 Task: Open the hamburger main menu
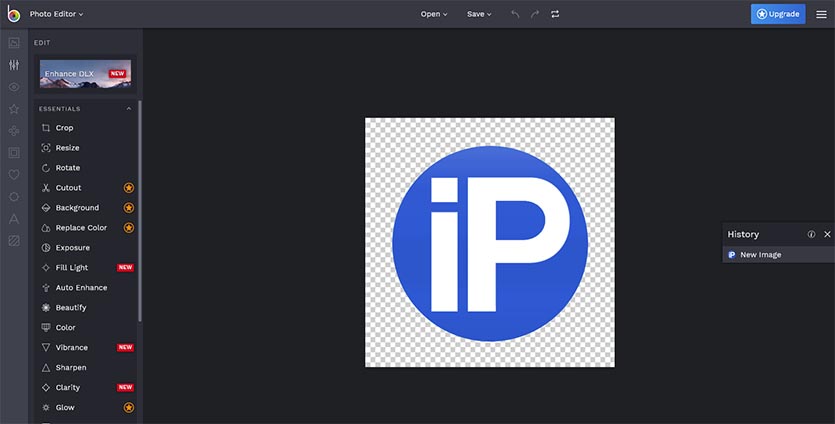821,14
